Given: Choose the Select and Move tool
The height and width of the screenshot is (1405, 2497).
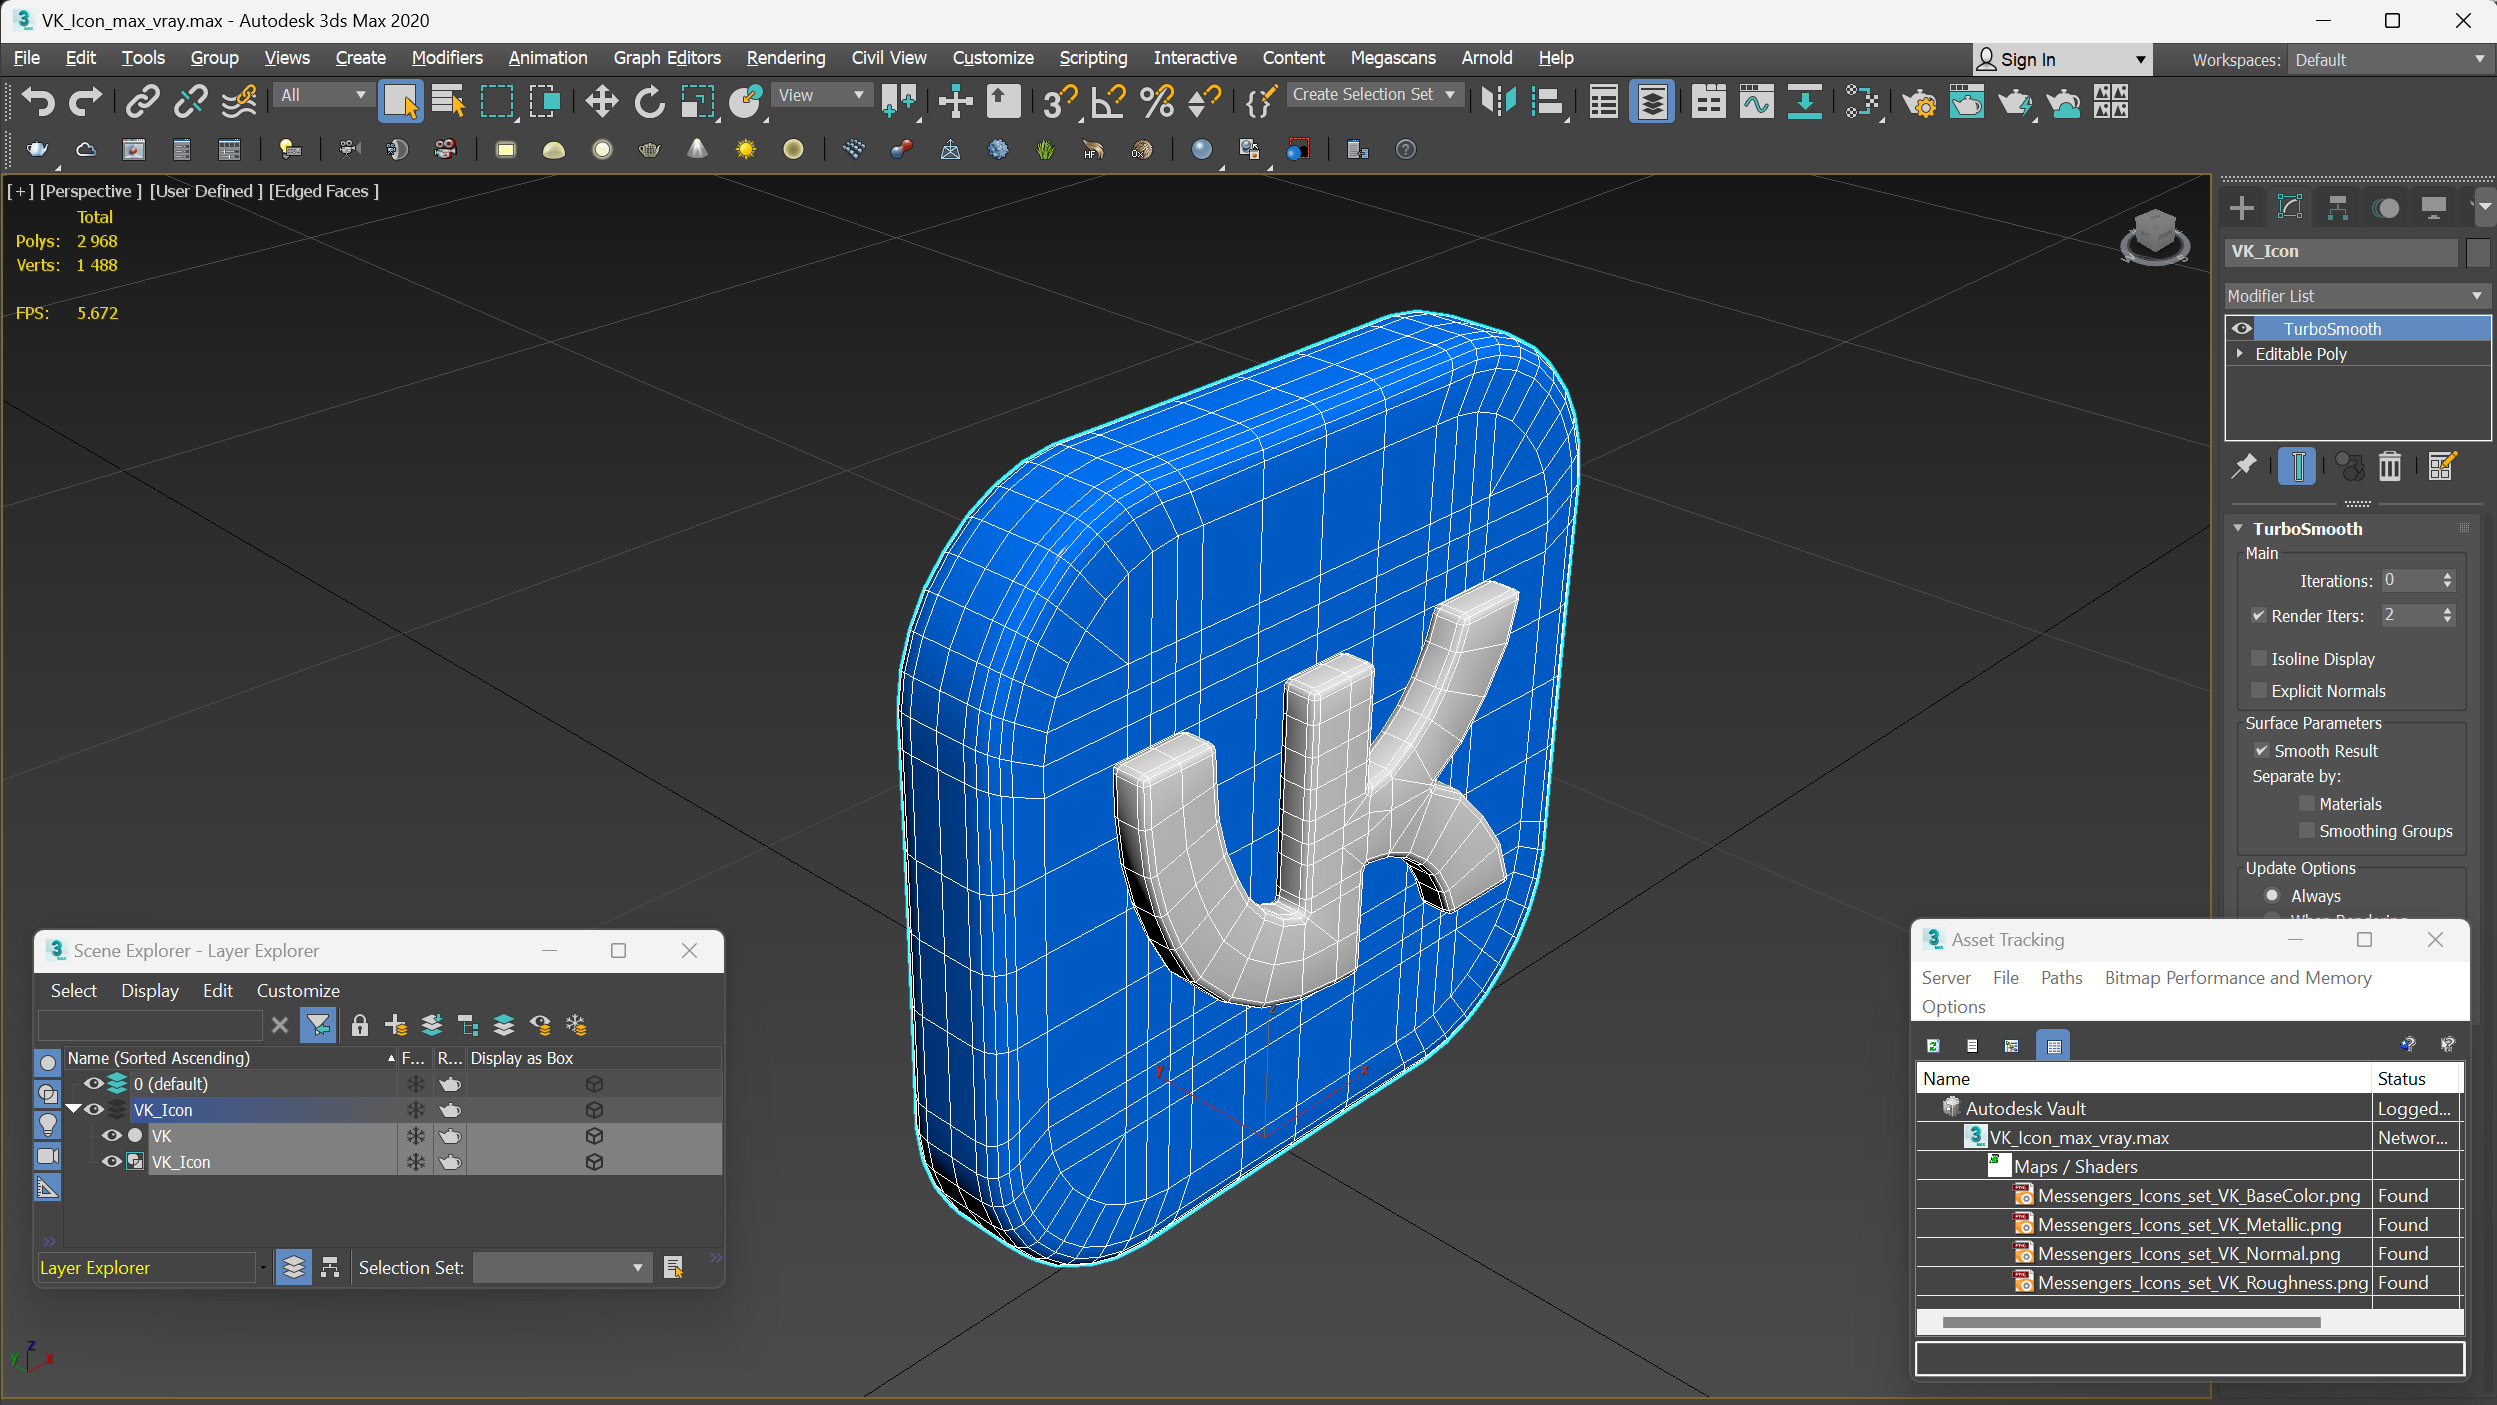Looking at the screenshot, I should tap(601, 101).
